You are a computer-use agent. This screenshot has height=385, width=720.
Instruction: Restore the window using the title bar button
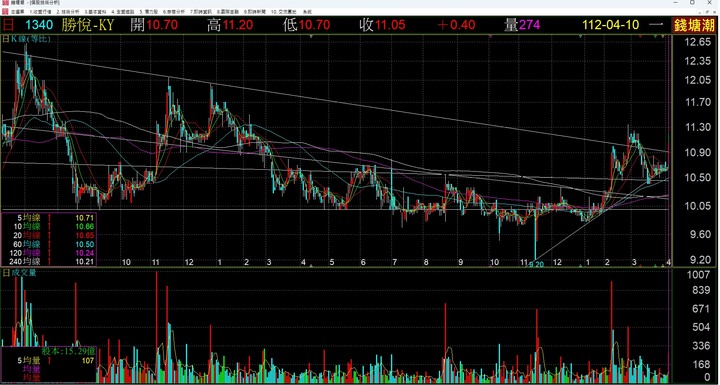coord(692,3)
